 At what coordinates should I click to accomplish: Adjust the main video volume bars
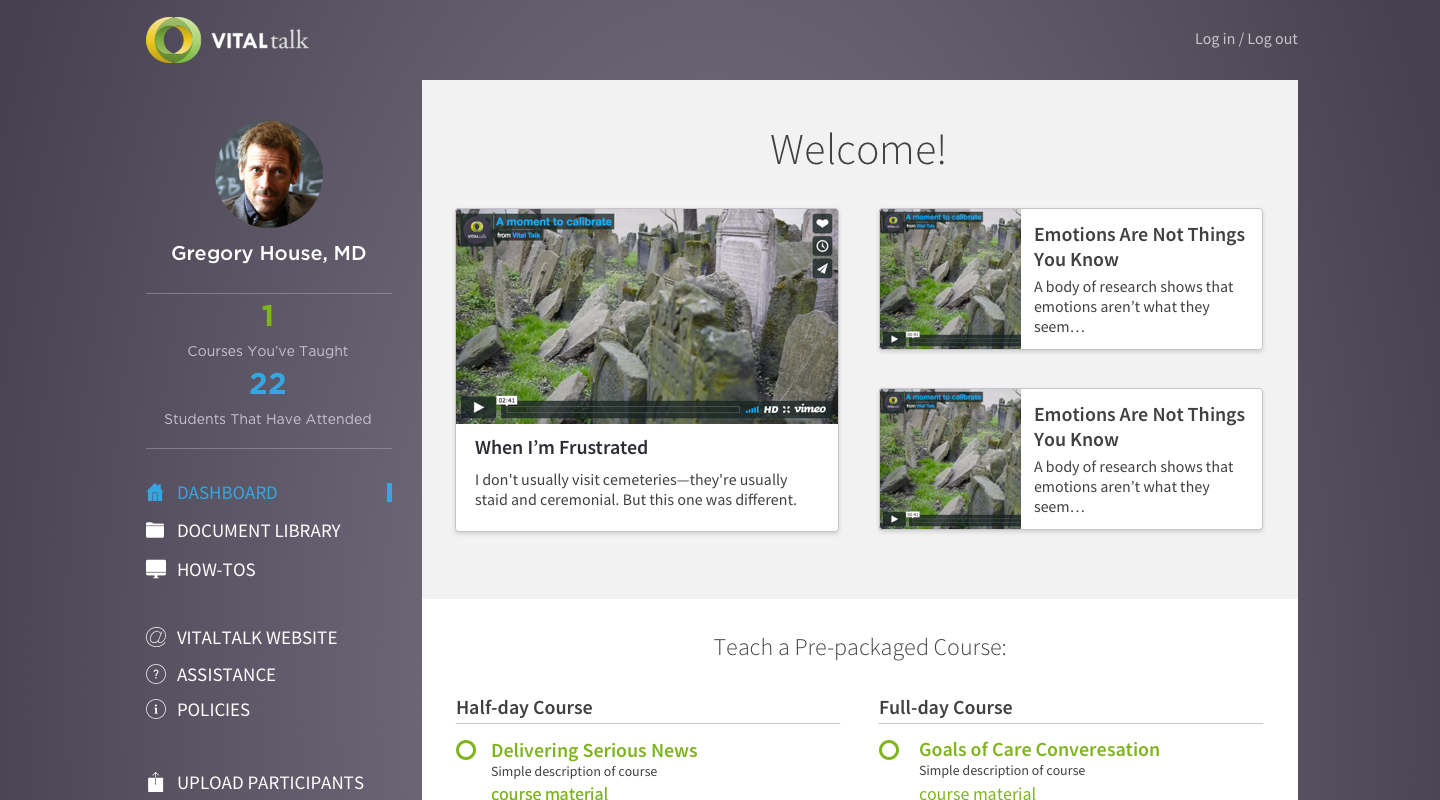752,409
